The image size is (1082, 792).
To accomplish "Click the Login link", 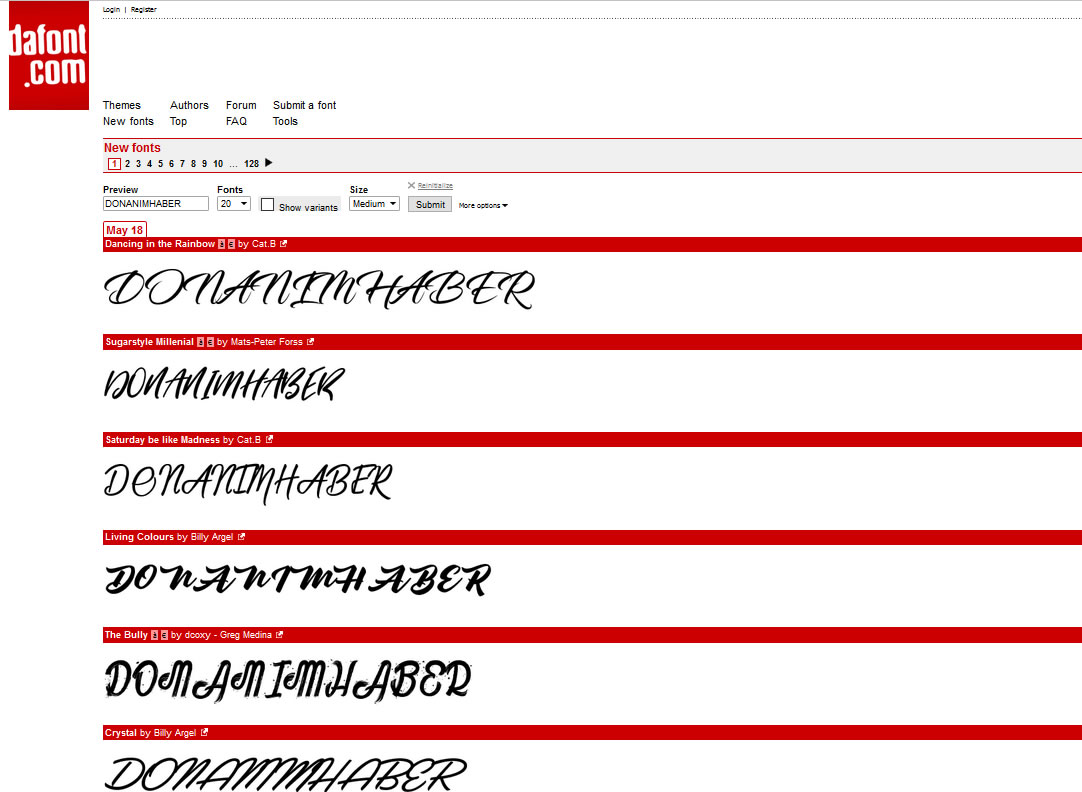I will (x=111, y=10).
